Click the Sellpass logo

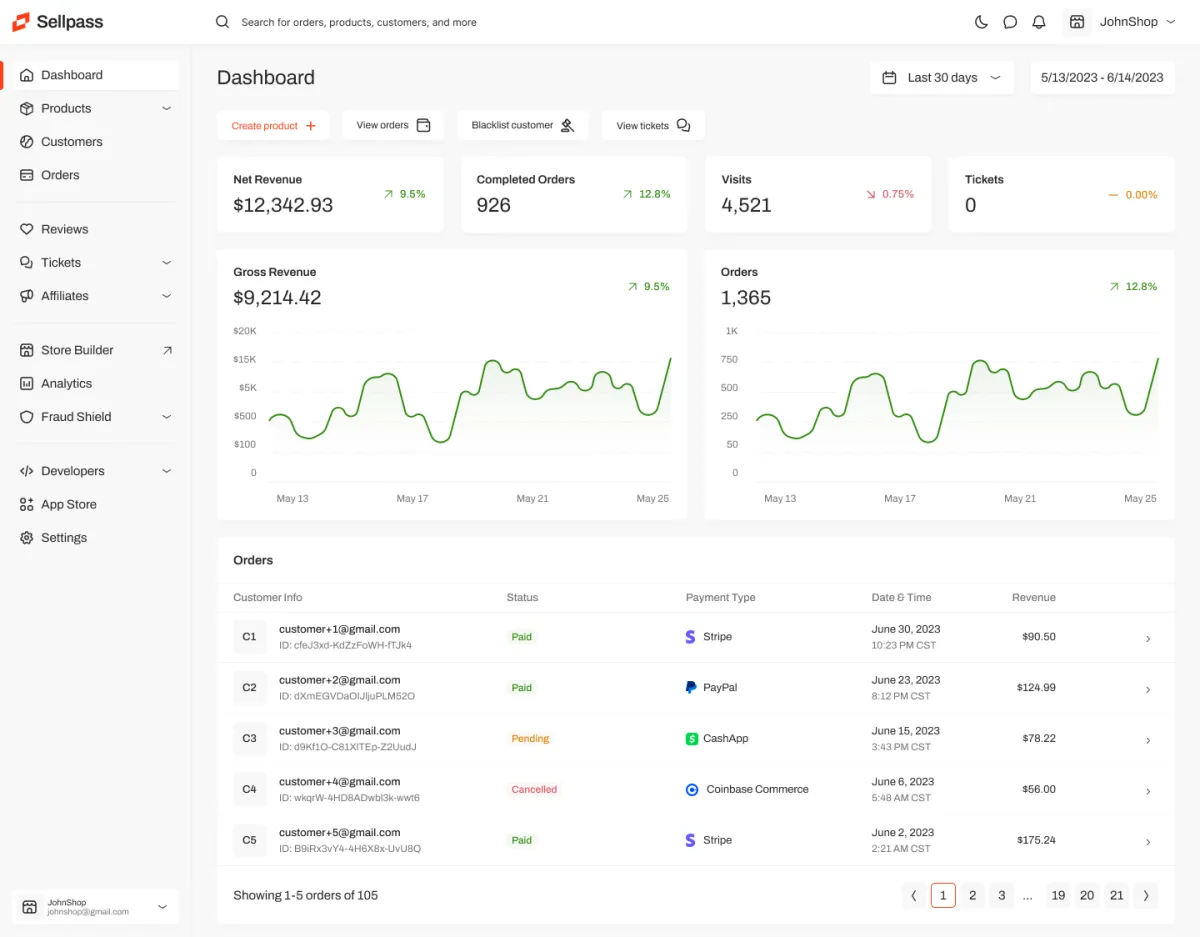[58, 21]
